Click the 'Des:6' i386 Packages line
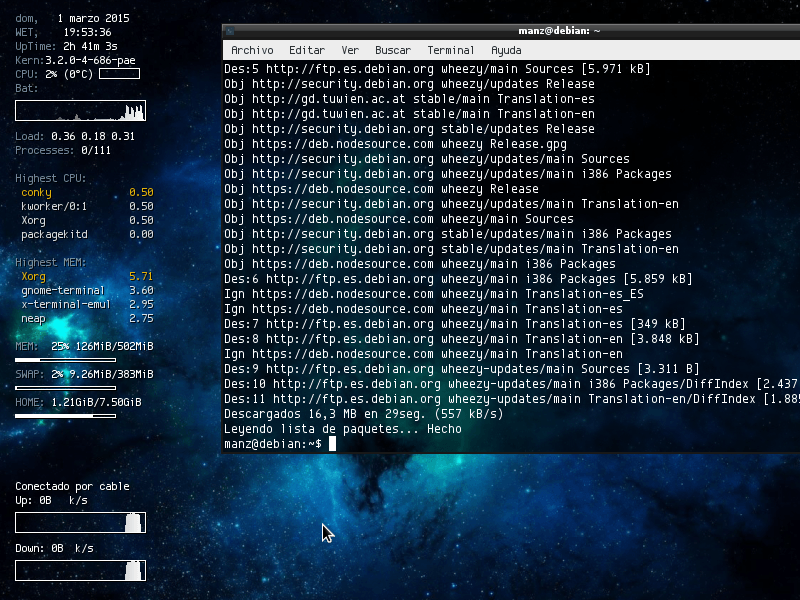This screenshot has height=600, width=800. tap(458, 279)
